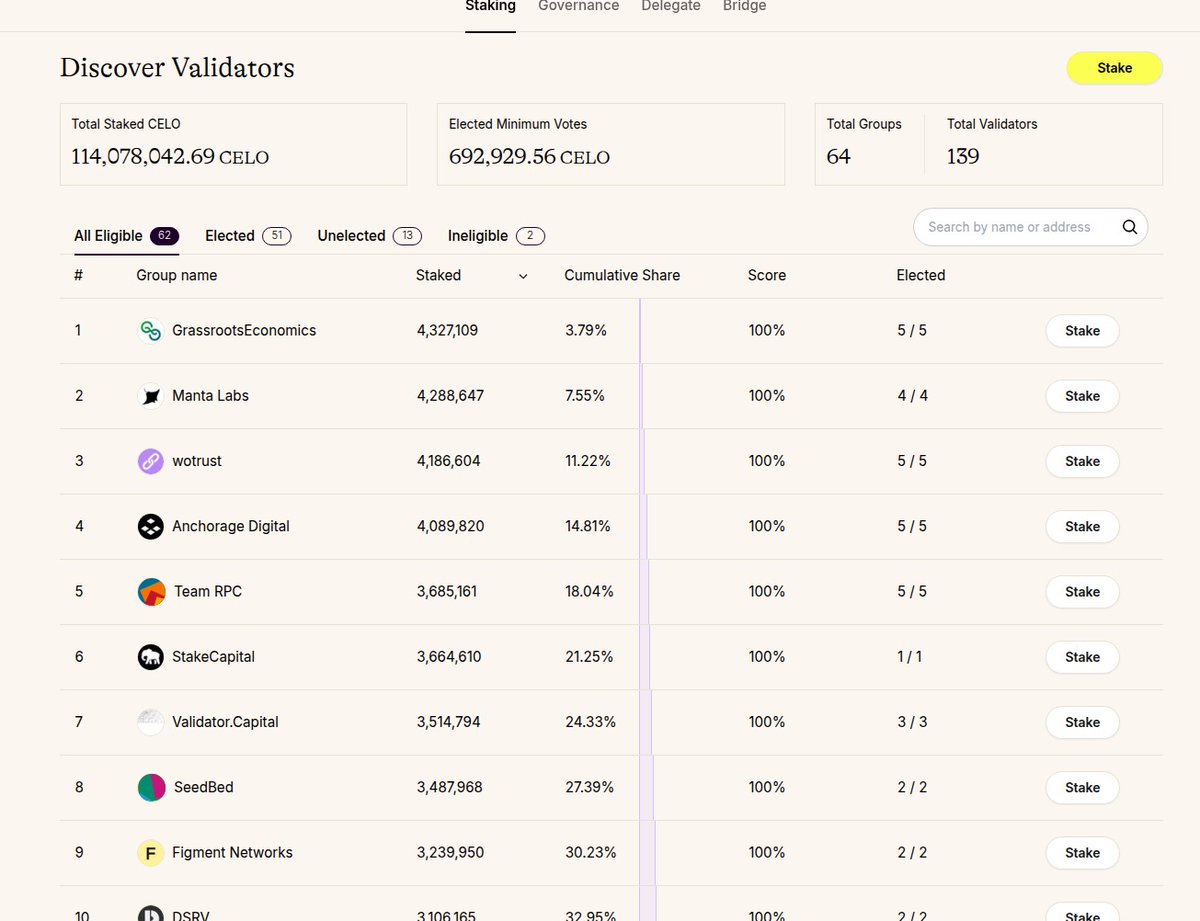The width and height of the screenshot is (1200, 921).
Task: Click the StakeCapital group name
Action: pos(214,657)
